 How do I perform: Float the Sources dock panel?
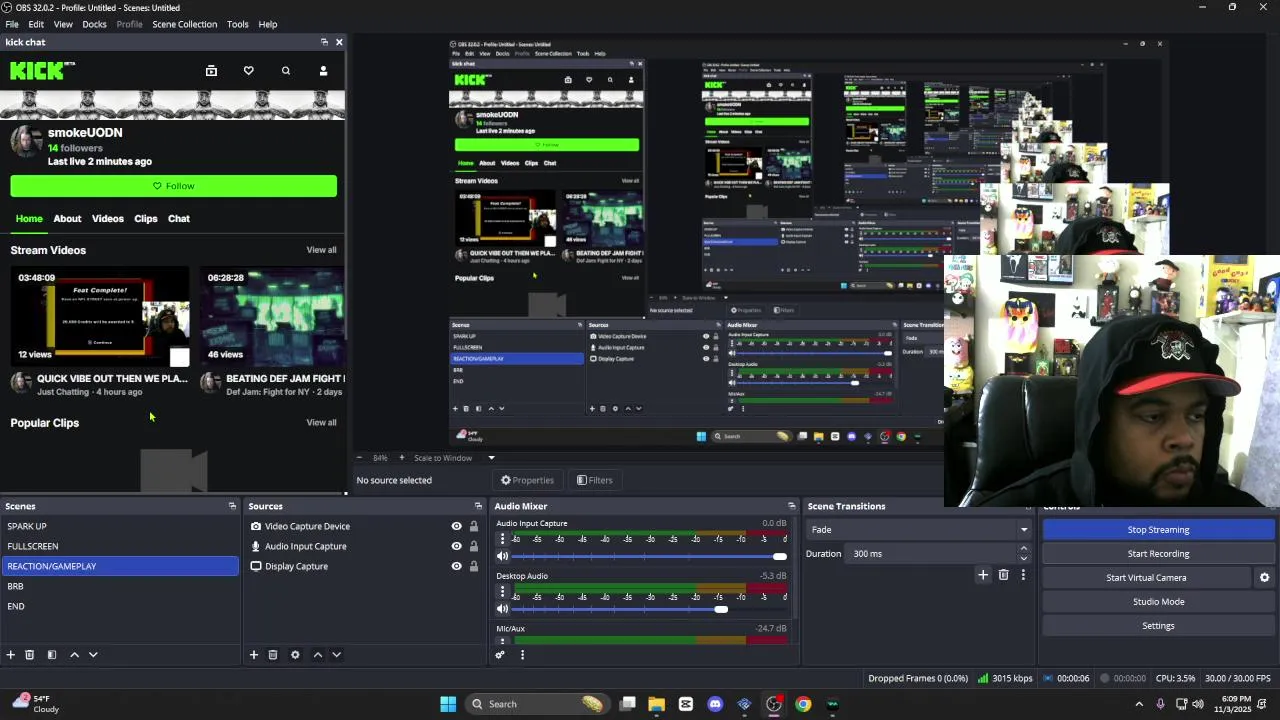[x=478, y=506]
